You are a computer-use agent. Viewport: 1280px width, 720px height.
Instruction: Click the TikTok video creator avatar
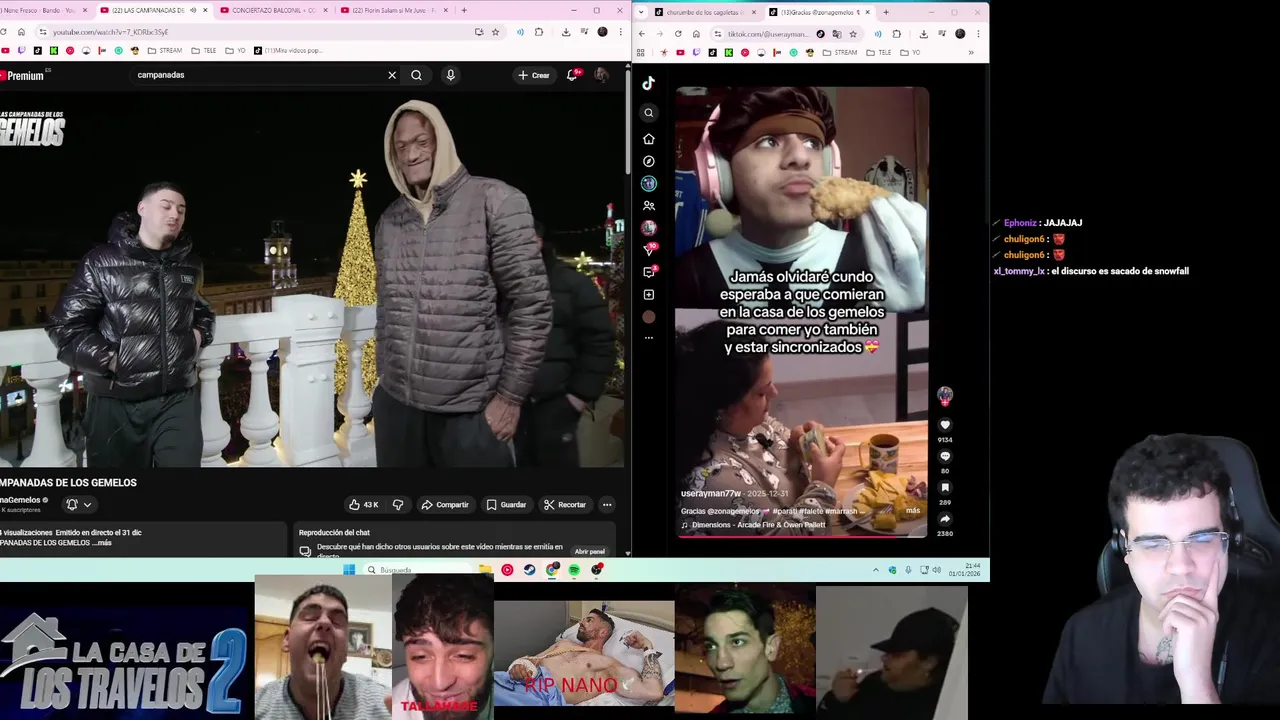945,396
